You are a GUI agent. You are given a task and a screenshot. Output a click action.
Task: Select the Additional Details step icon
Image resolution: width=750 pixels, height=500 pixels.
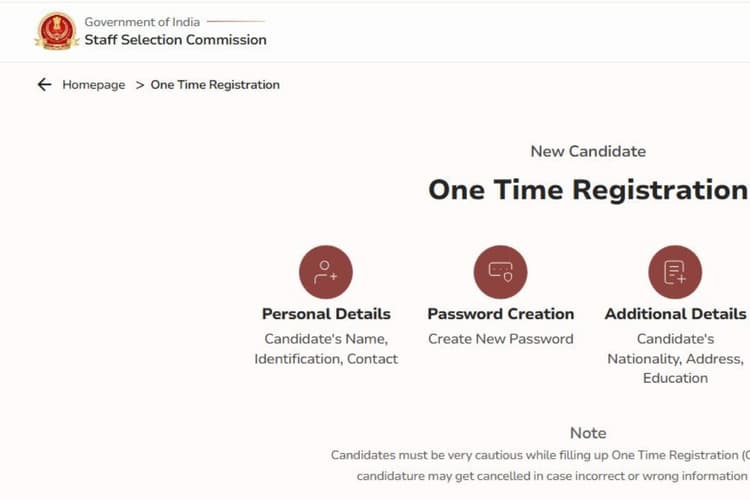[675, 272]
